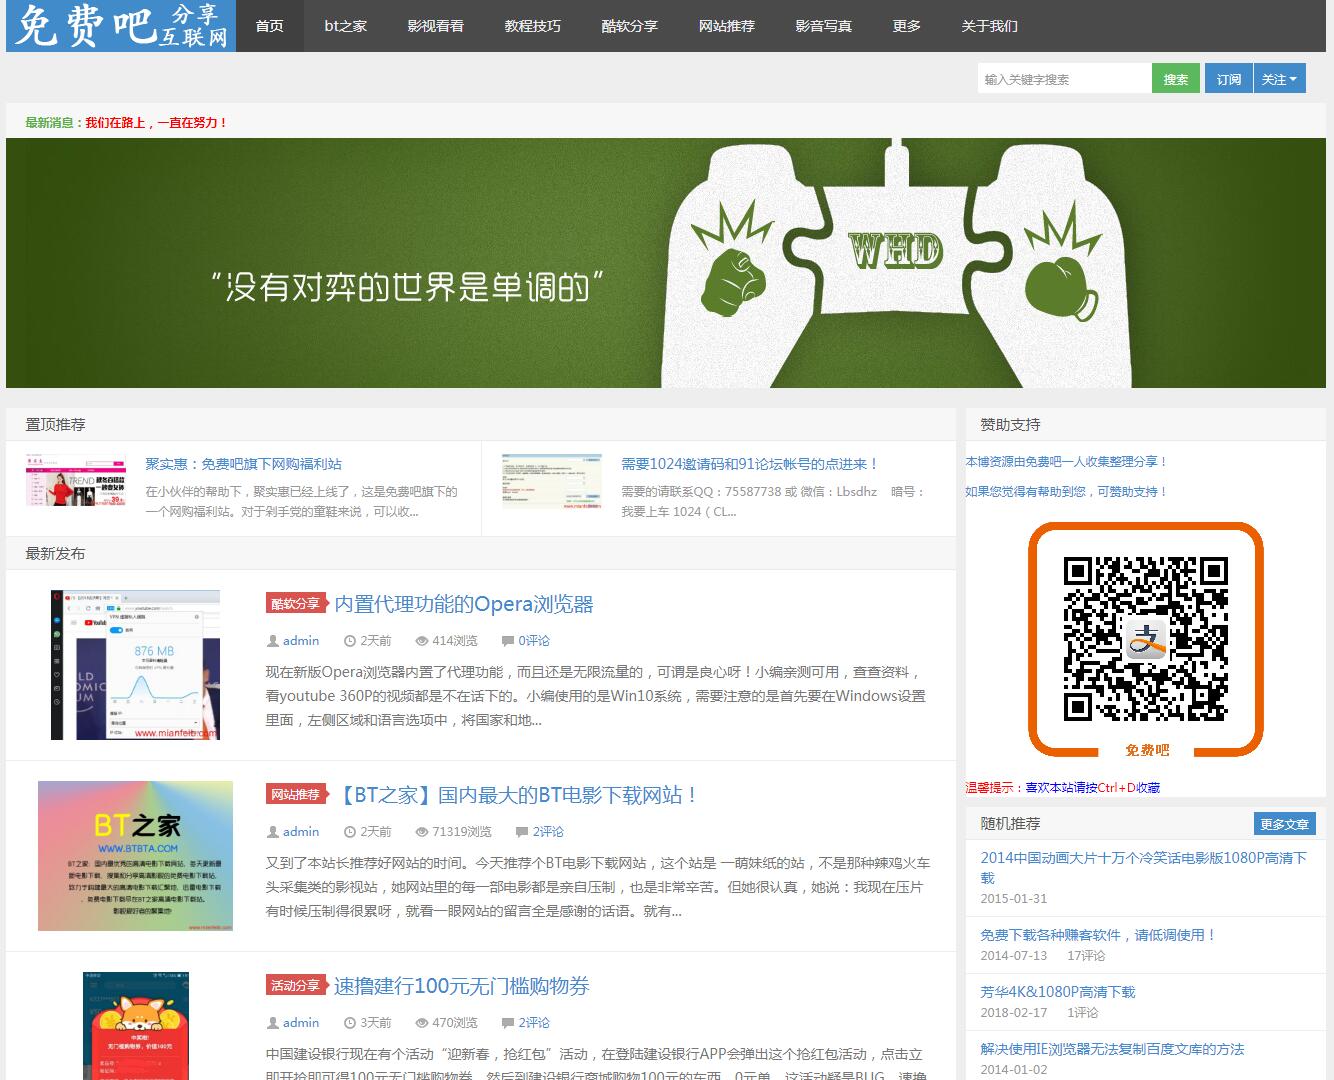Open the 速撸建行100元无门槛购物券 article title
Image resolution: width=1334 pixels, height=1080 pixels.
pos(462,986)
